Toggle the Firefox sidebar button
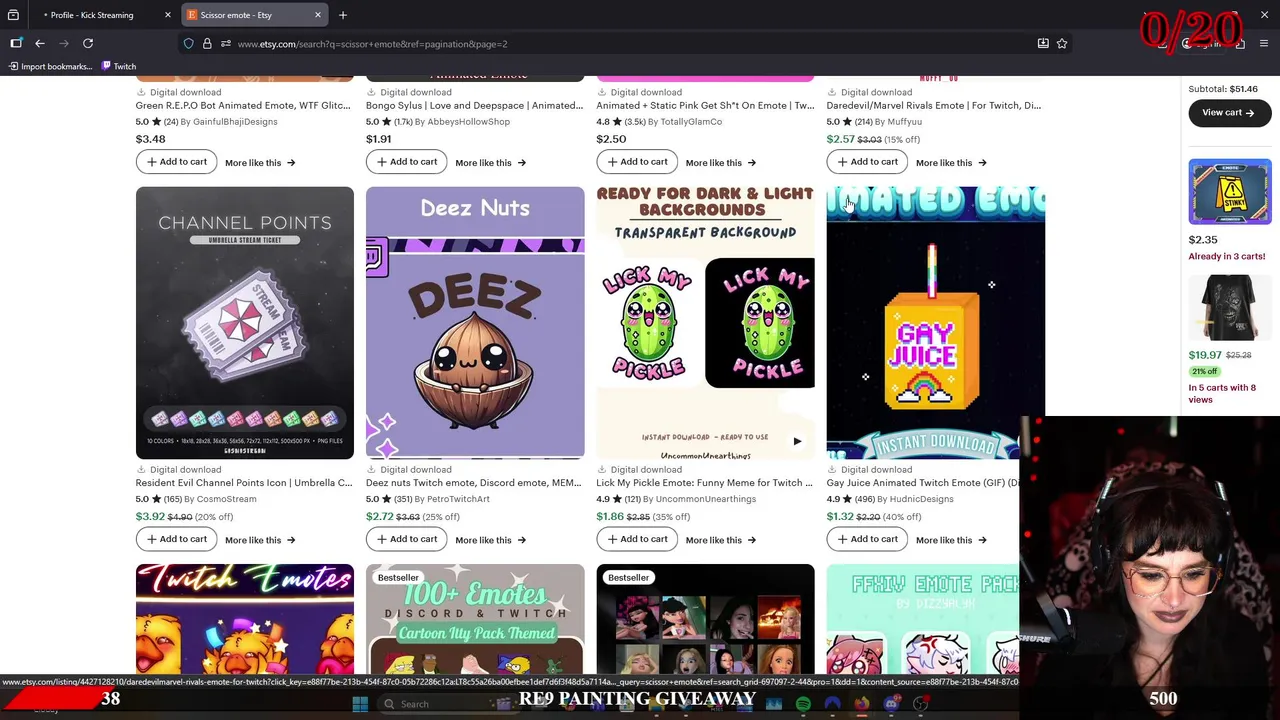1280x720 pixels. point(16,43)
